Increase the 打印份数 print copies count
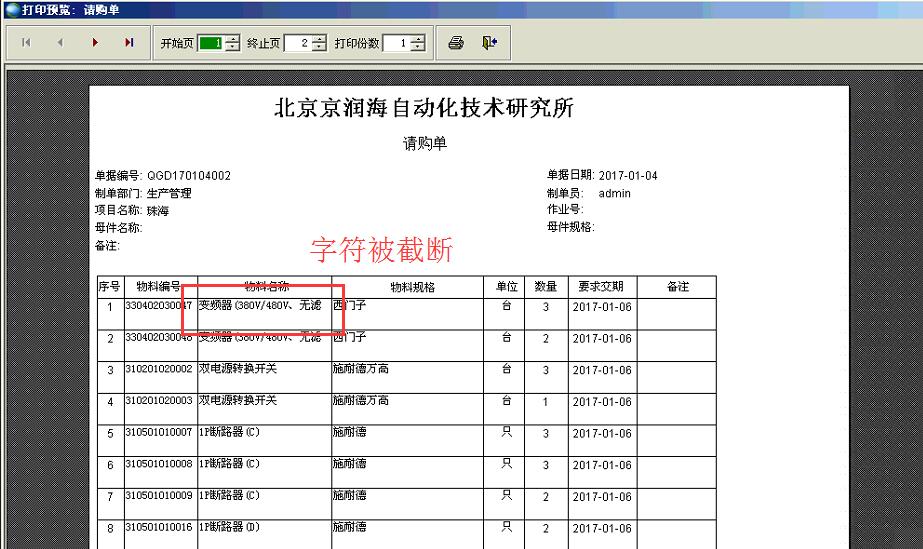The image size is (923, 549). pos(418,39)
